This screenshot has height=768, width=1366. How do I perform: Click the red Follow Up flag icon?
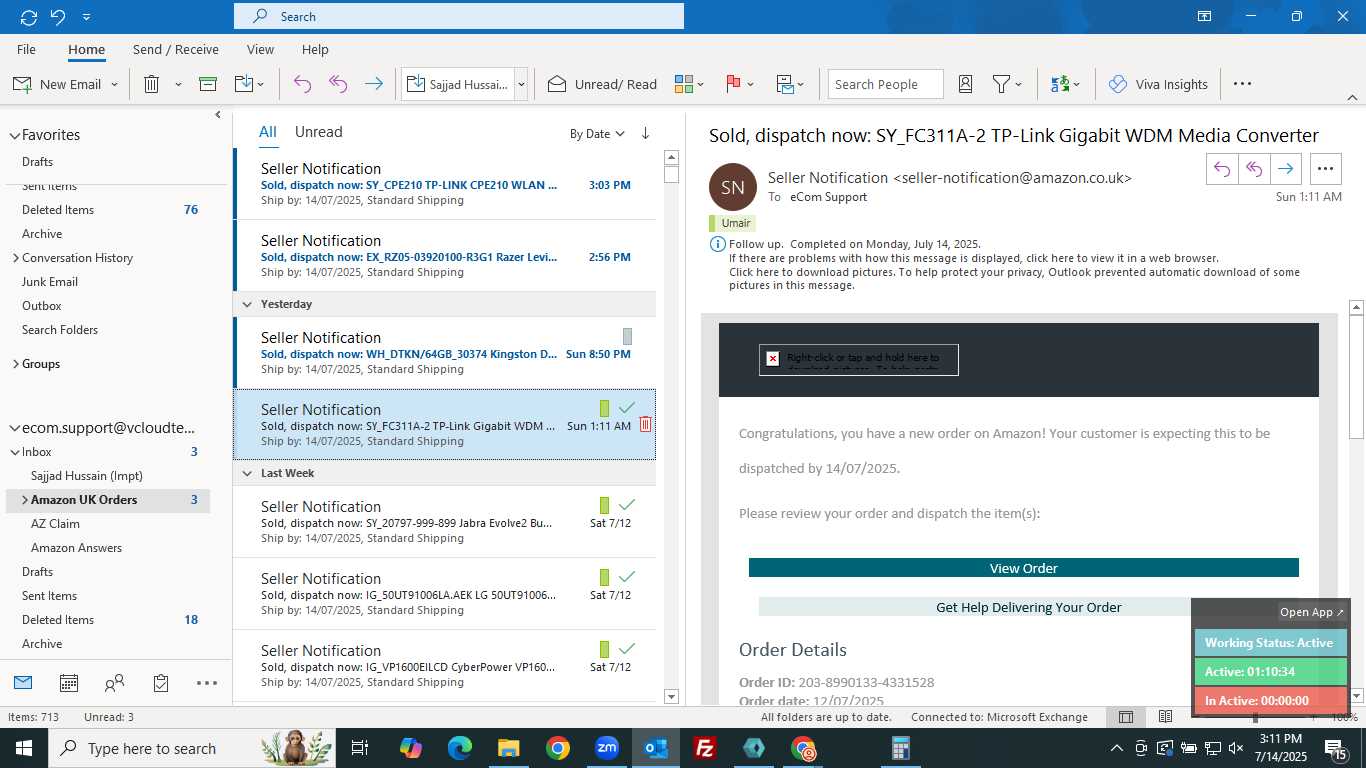coord(733,84)
